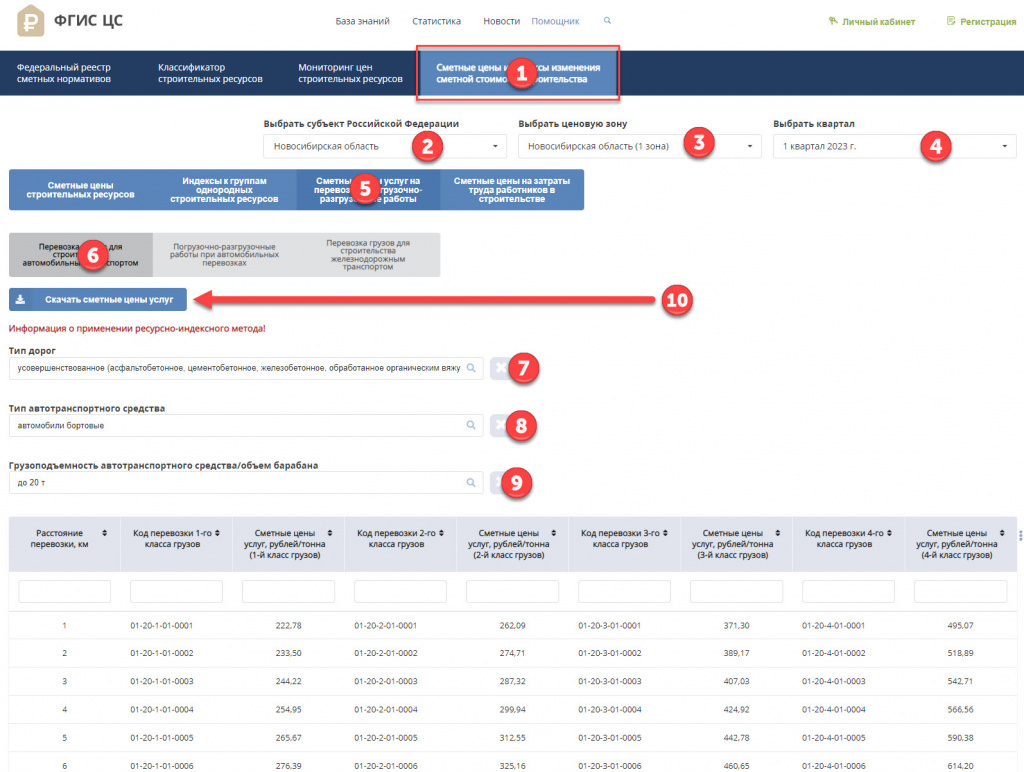Select Сметные цены строительных ресурсов tab
1024x772 pixels.
pos(81,189)
